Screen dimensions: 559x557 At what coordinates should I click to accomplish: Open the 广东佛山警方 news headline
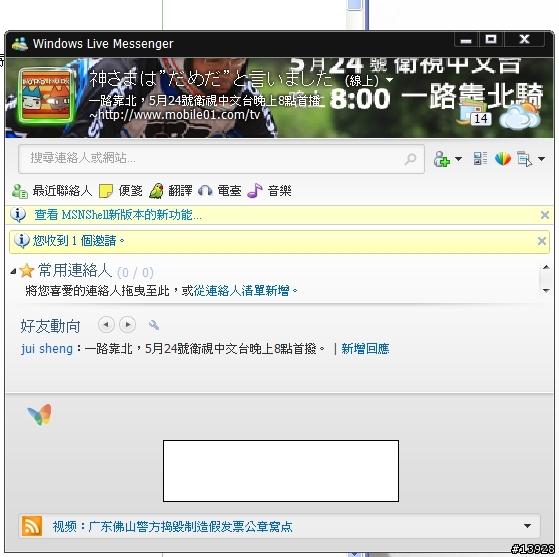click(173, 526)
